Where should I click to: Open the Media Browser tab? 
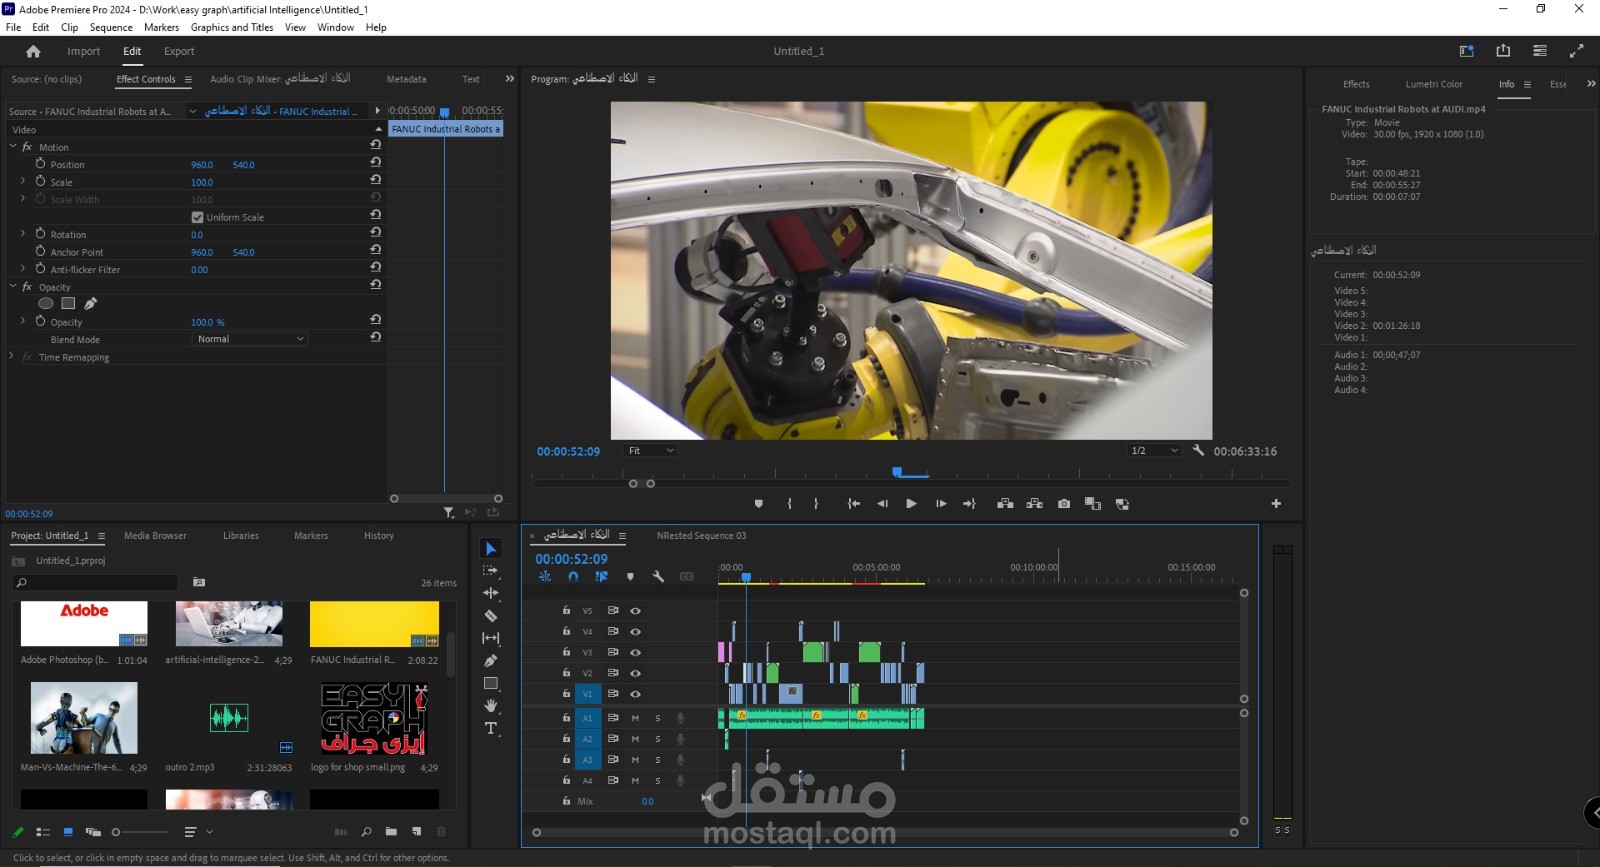coord(155,536)
